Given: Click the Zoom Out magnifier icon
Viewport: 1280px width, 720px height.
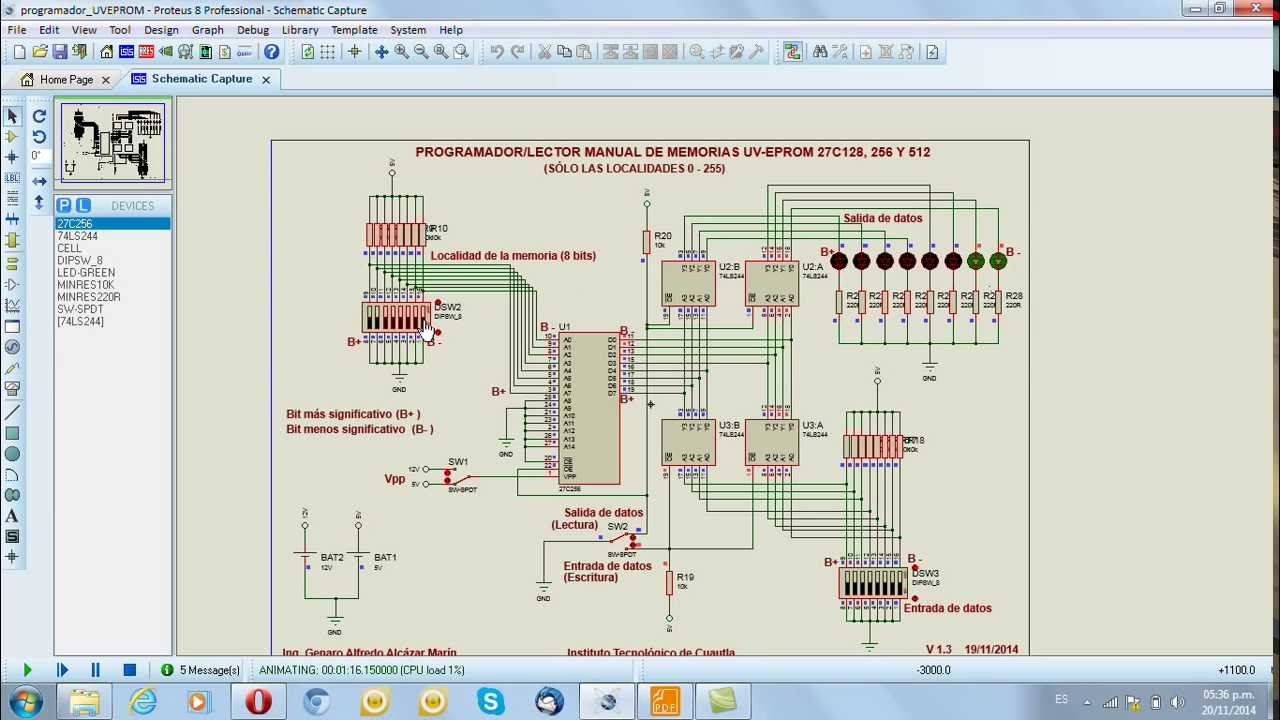Looking at the screenshot, I should coord(421,52).
